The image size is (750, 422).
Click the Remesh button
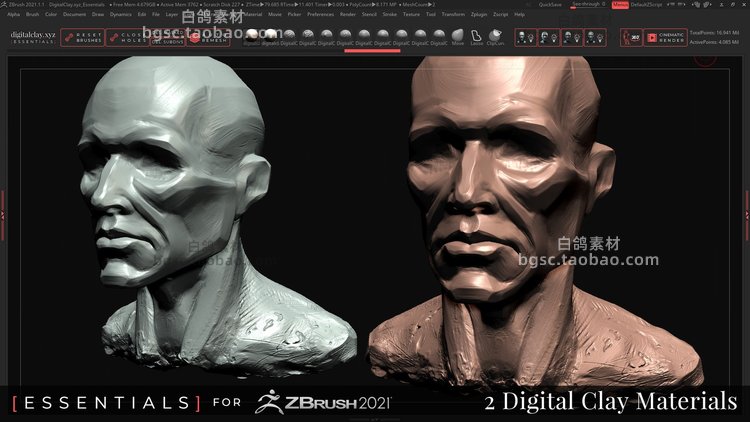coord(209,39)
